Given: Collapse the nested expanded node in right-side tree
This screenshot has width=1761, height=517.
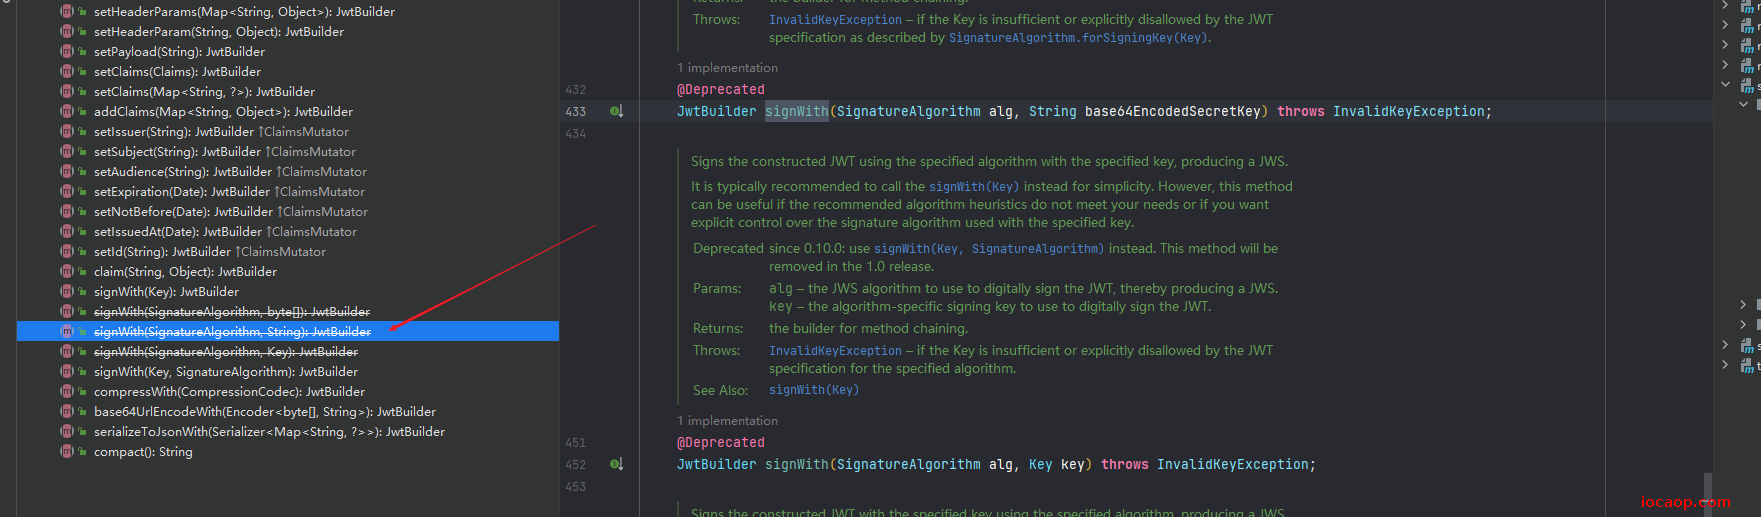Looking at the screenshot, I should [1743, 104].
